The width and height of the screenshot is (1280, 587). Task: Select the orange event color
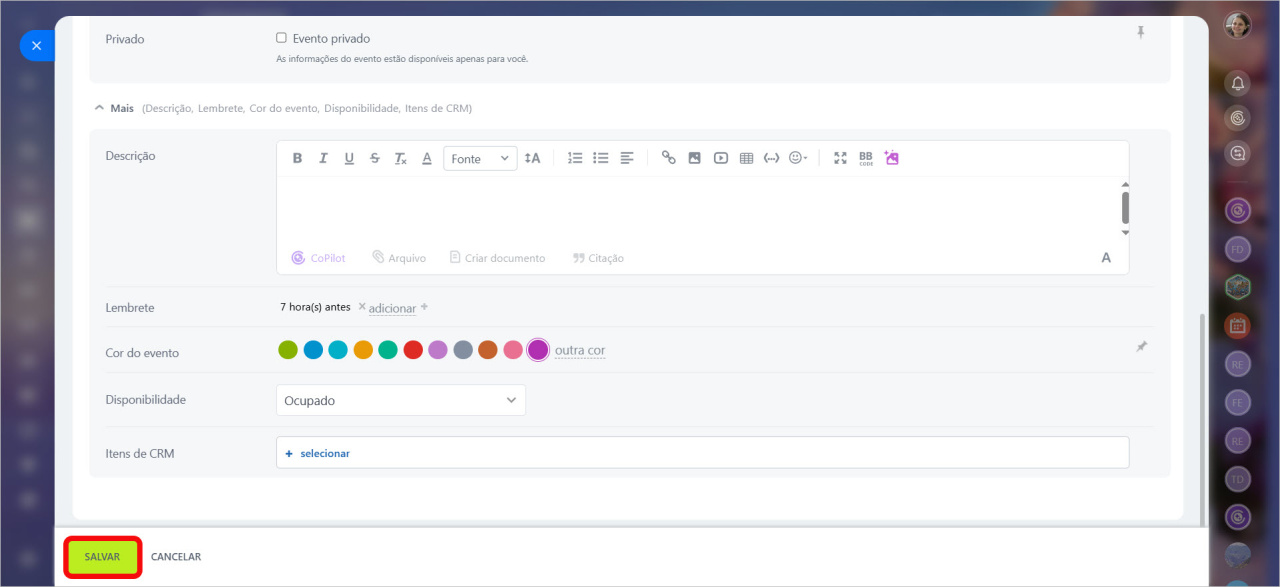point(363,350)
